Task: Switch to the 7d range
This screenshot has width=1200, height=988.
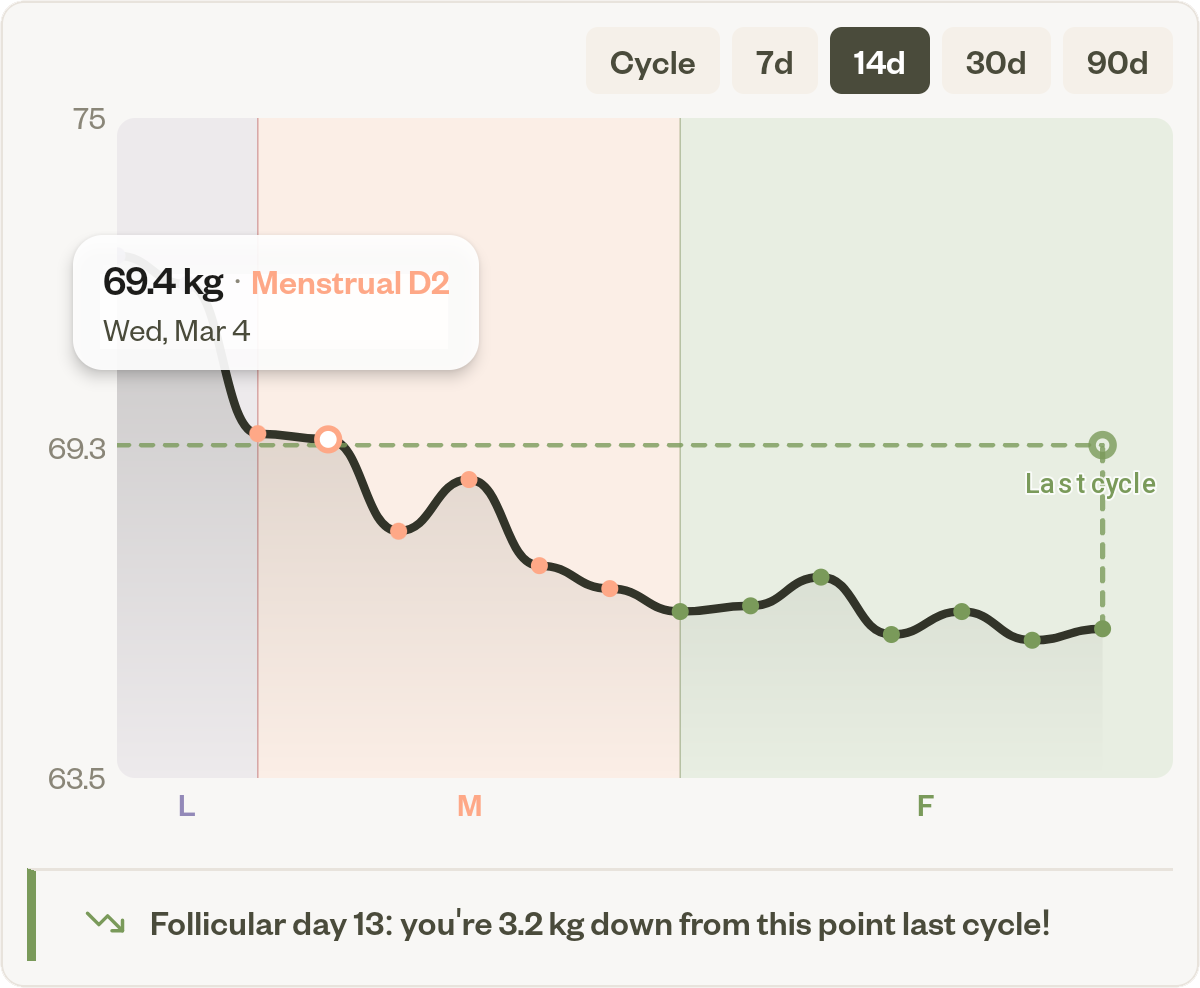Action: pyautogui.click(x=774, y=61)
